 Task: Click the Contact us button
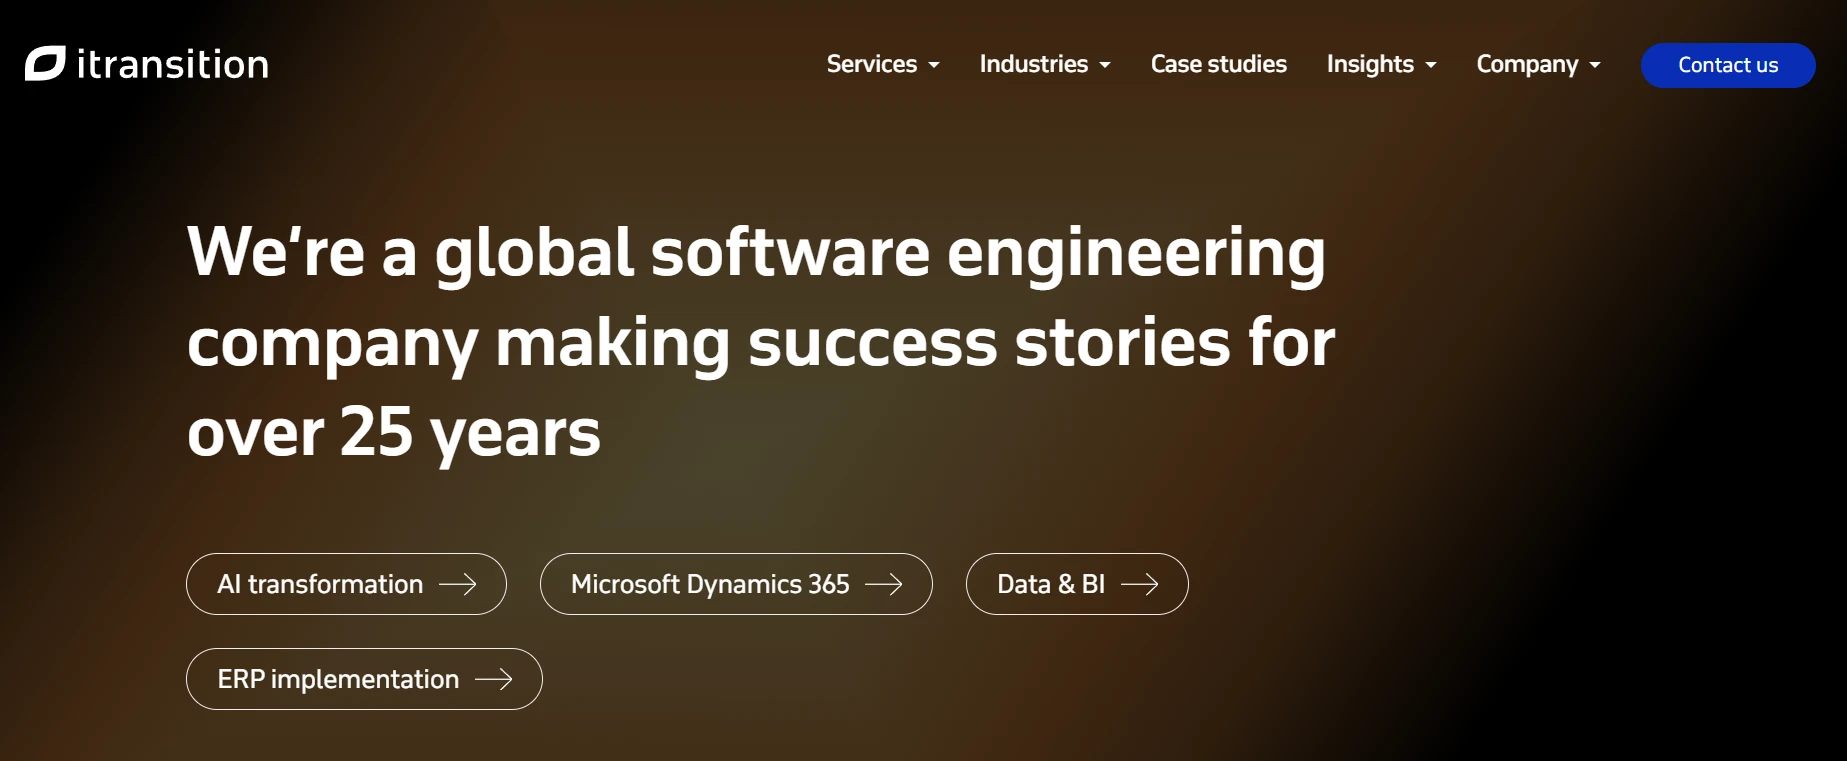[x=1728, y=65]
